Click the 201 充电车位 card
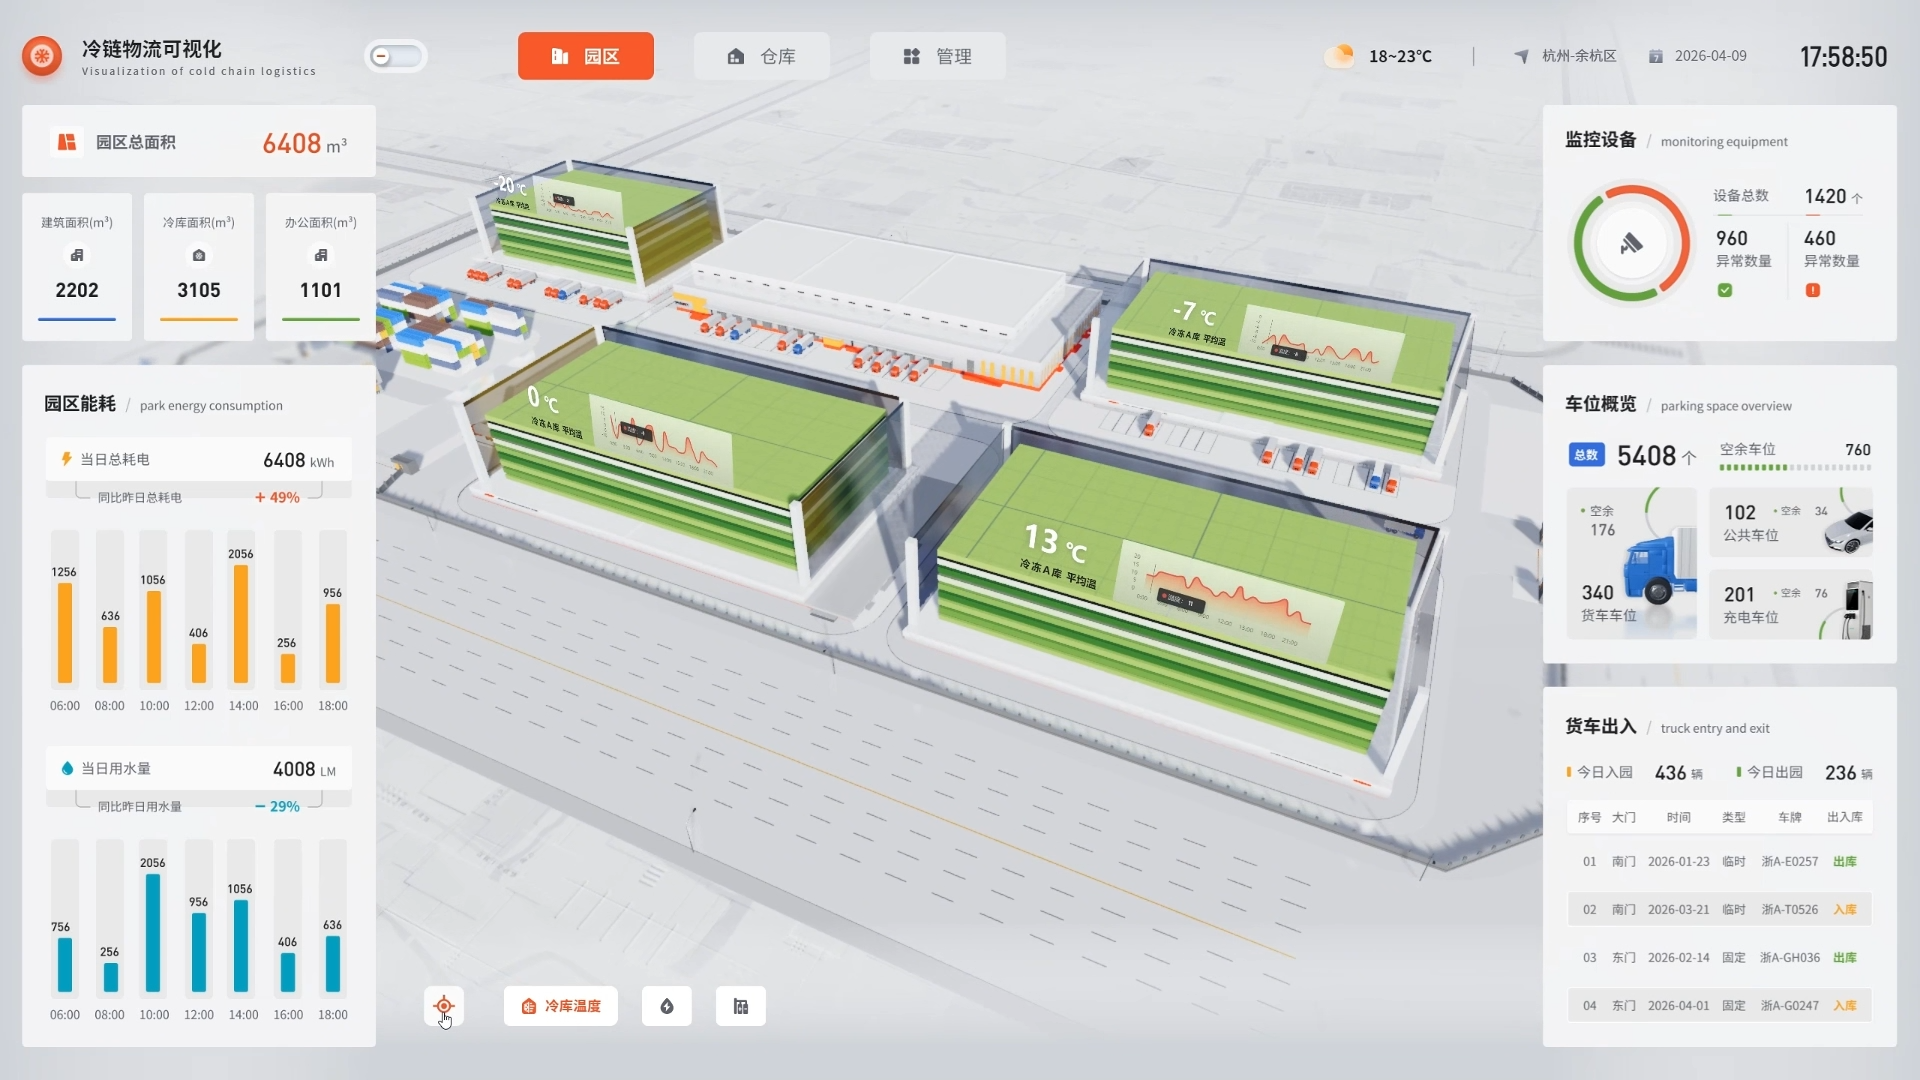The image size is (1920, 1080). (x=1791, y=605)
